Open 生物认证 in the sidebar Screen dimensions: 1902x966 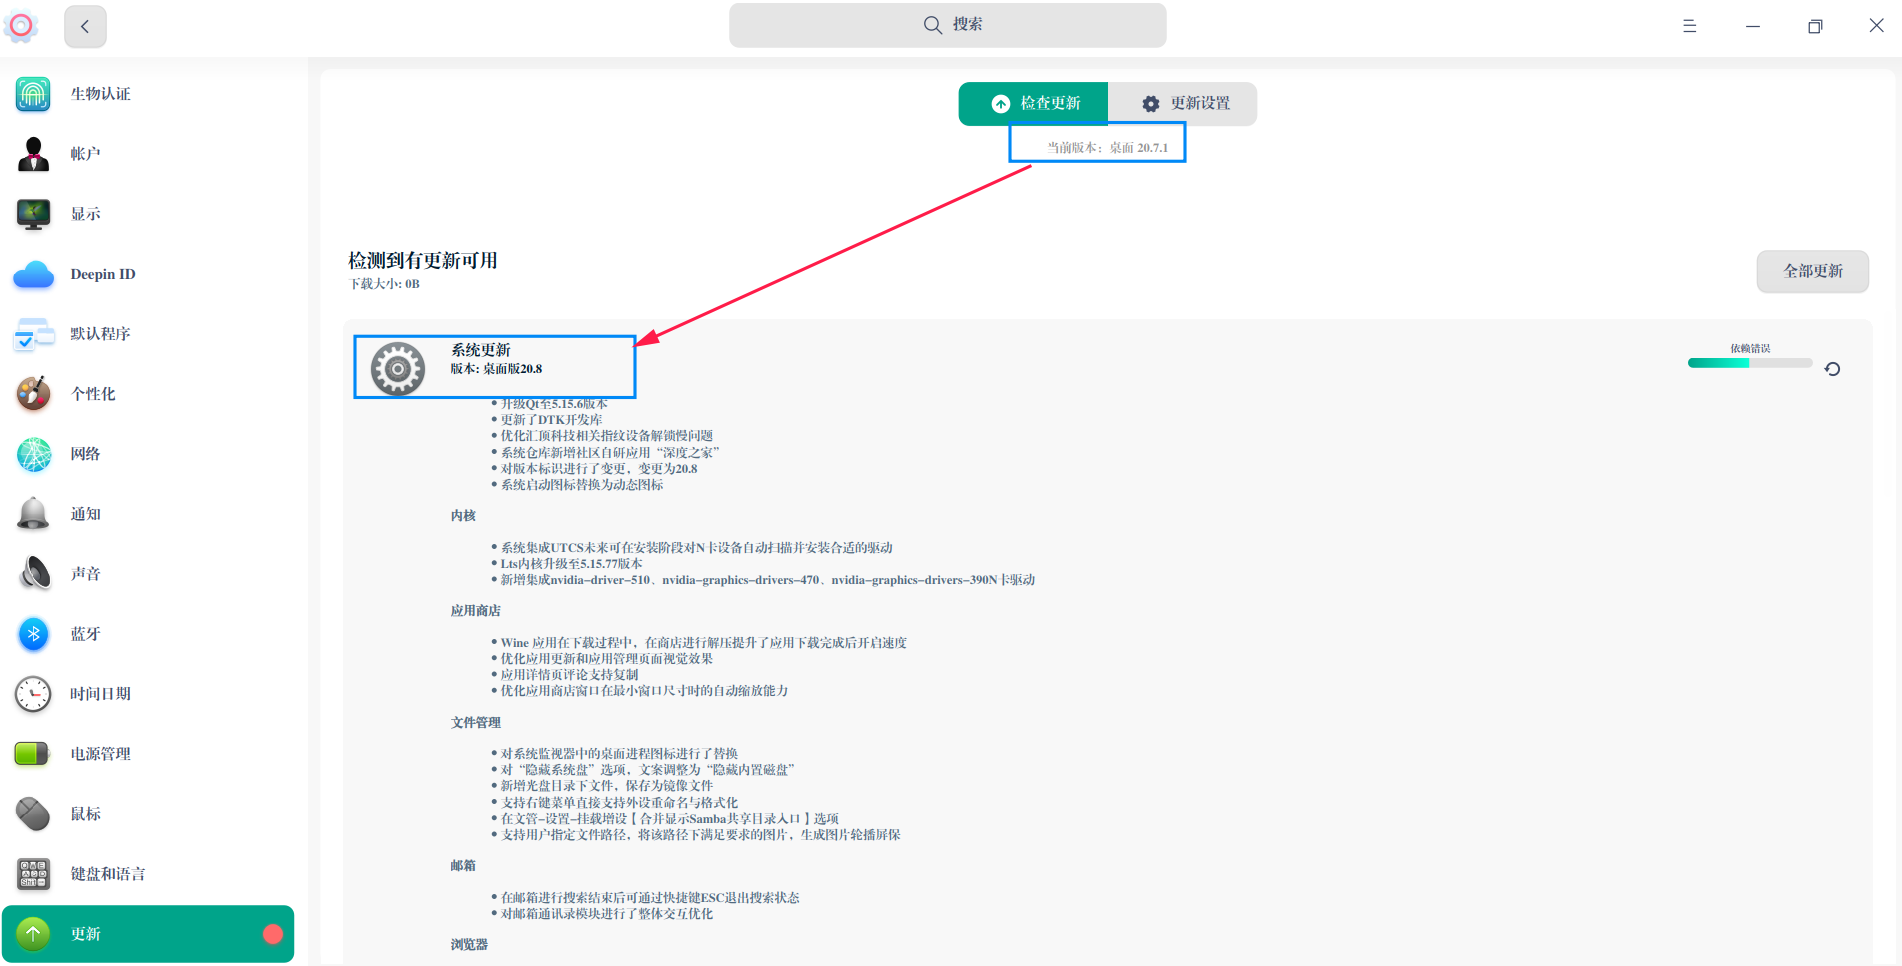[101, 94]
